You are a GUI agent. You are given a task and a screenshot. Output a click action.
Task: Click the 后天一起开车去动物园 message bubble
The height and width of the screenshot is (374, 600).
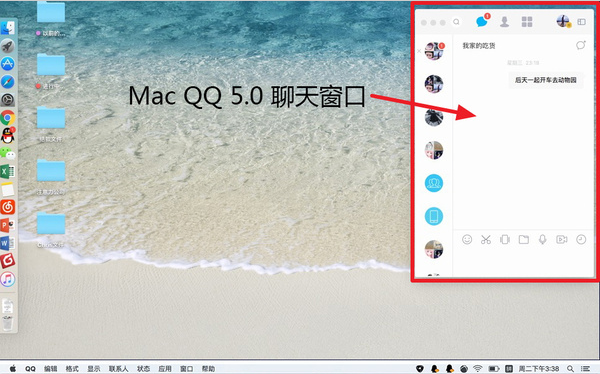(546, 80)
